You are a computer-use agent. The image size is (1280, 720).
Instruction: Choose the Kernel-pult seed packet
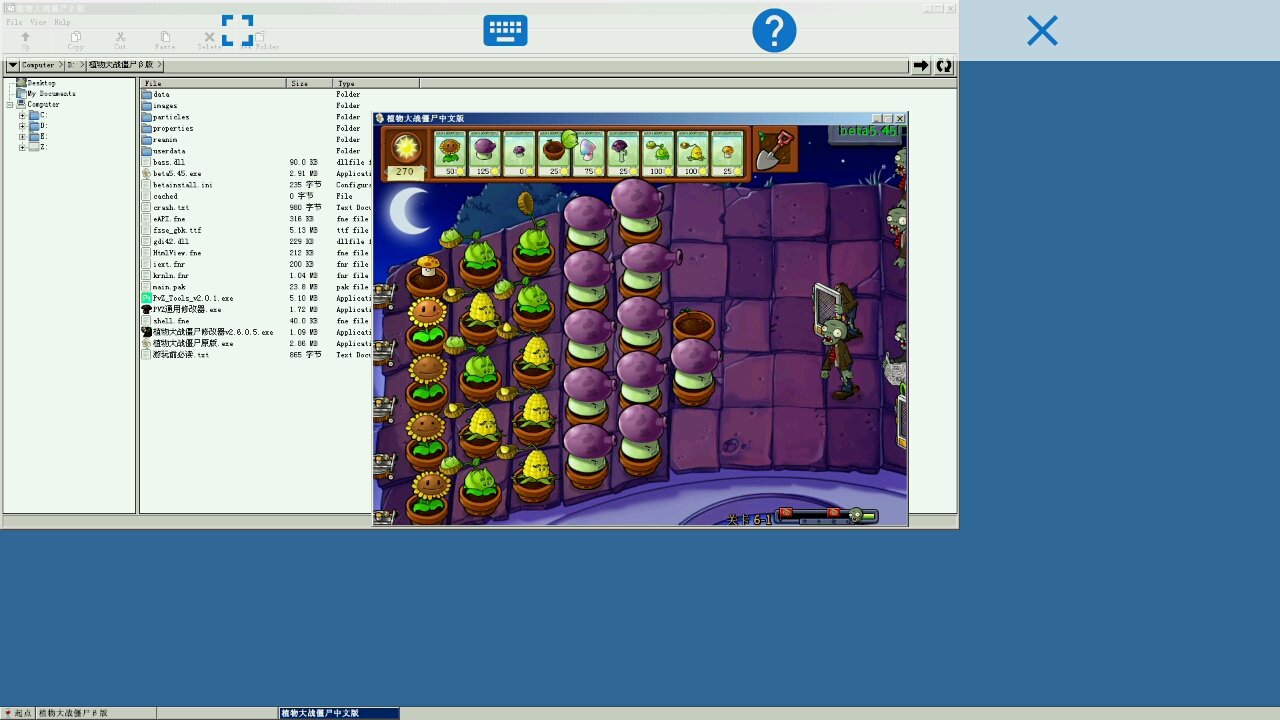693,153
